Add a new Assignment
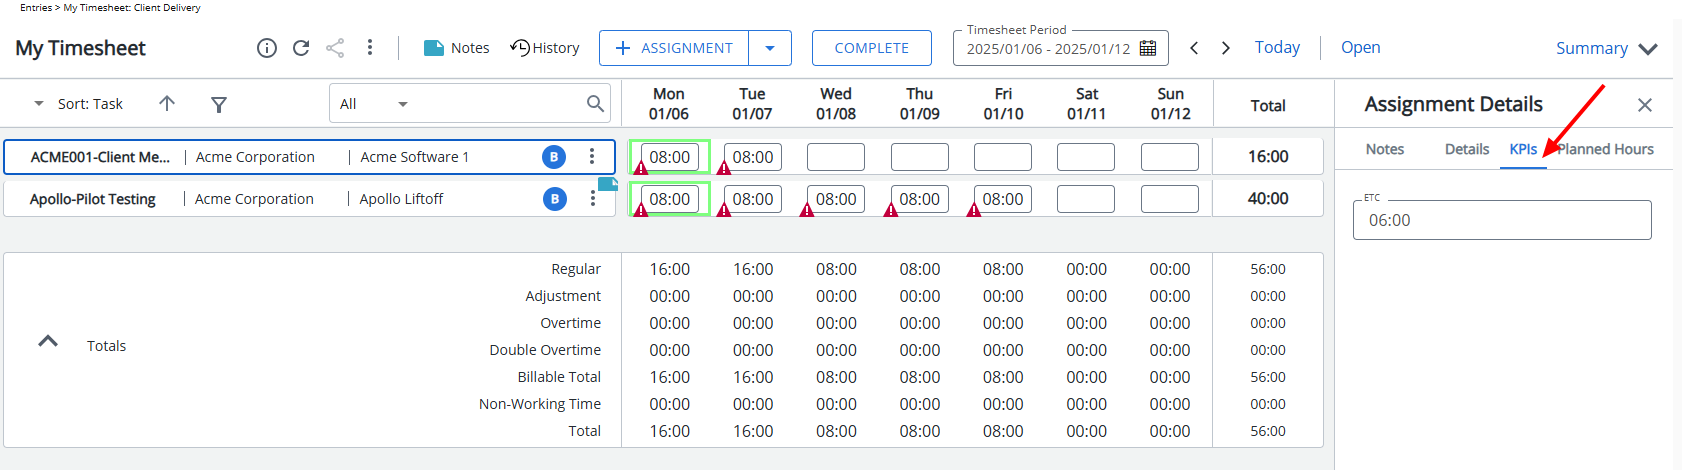Image resolution: width=1682 pixels, height=470 pixels. [674, 48]
